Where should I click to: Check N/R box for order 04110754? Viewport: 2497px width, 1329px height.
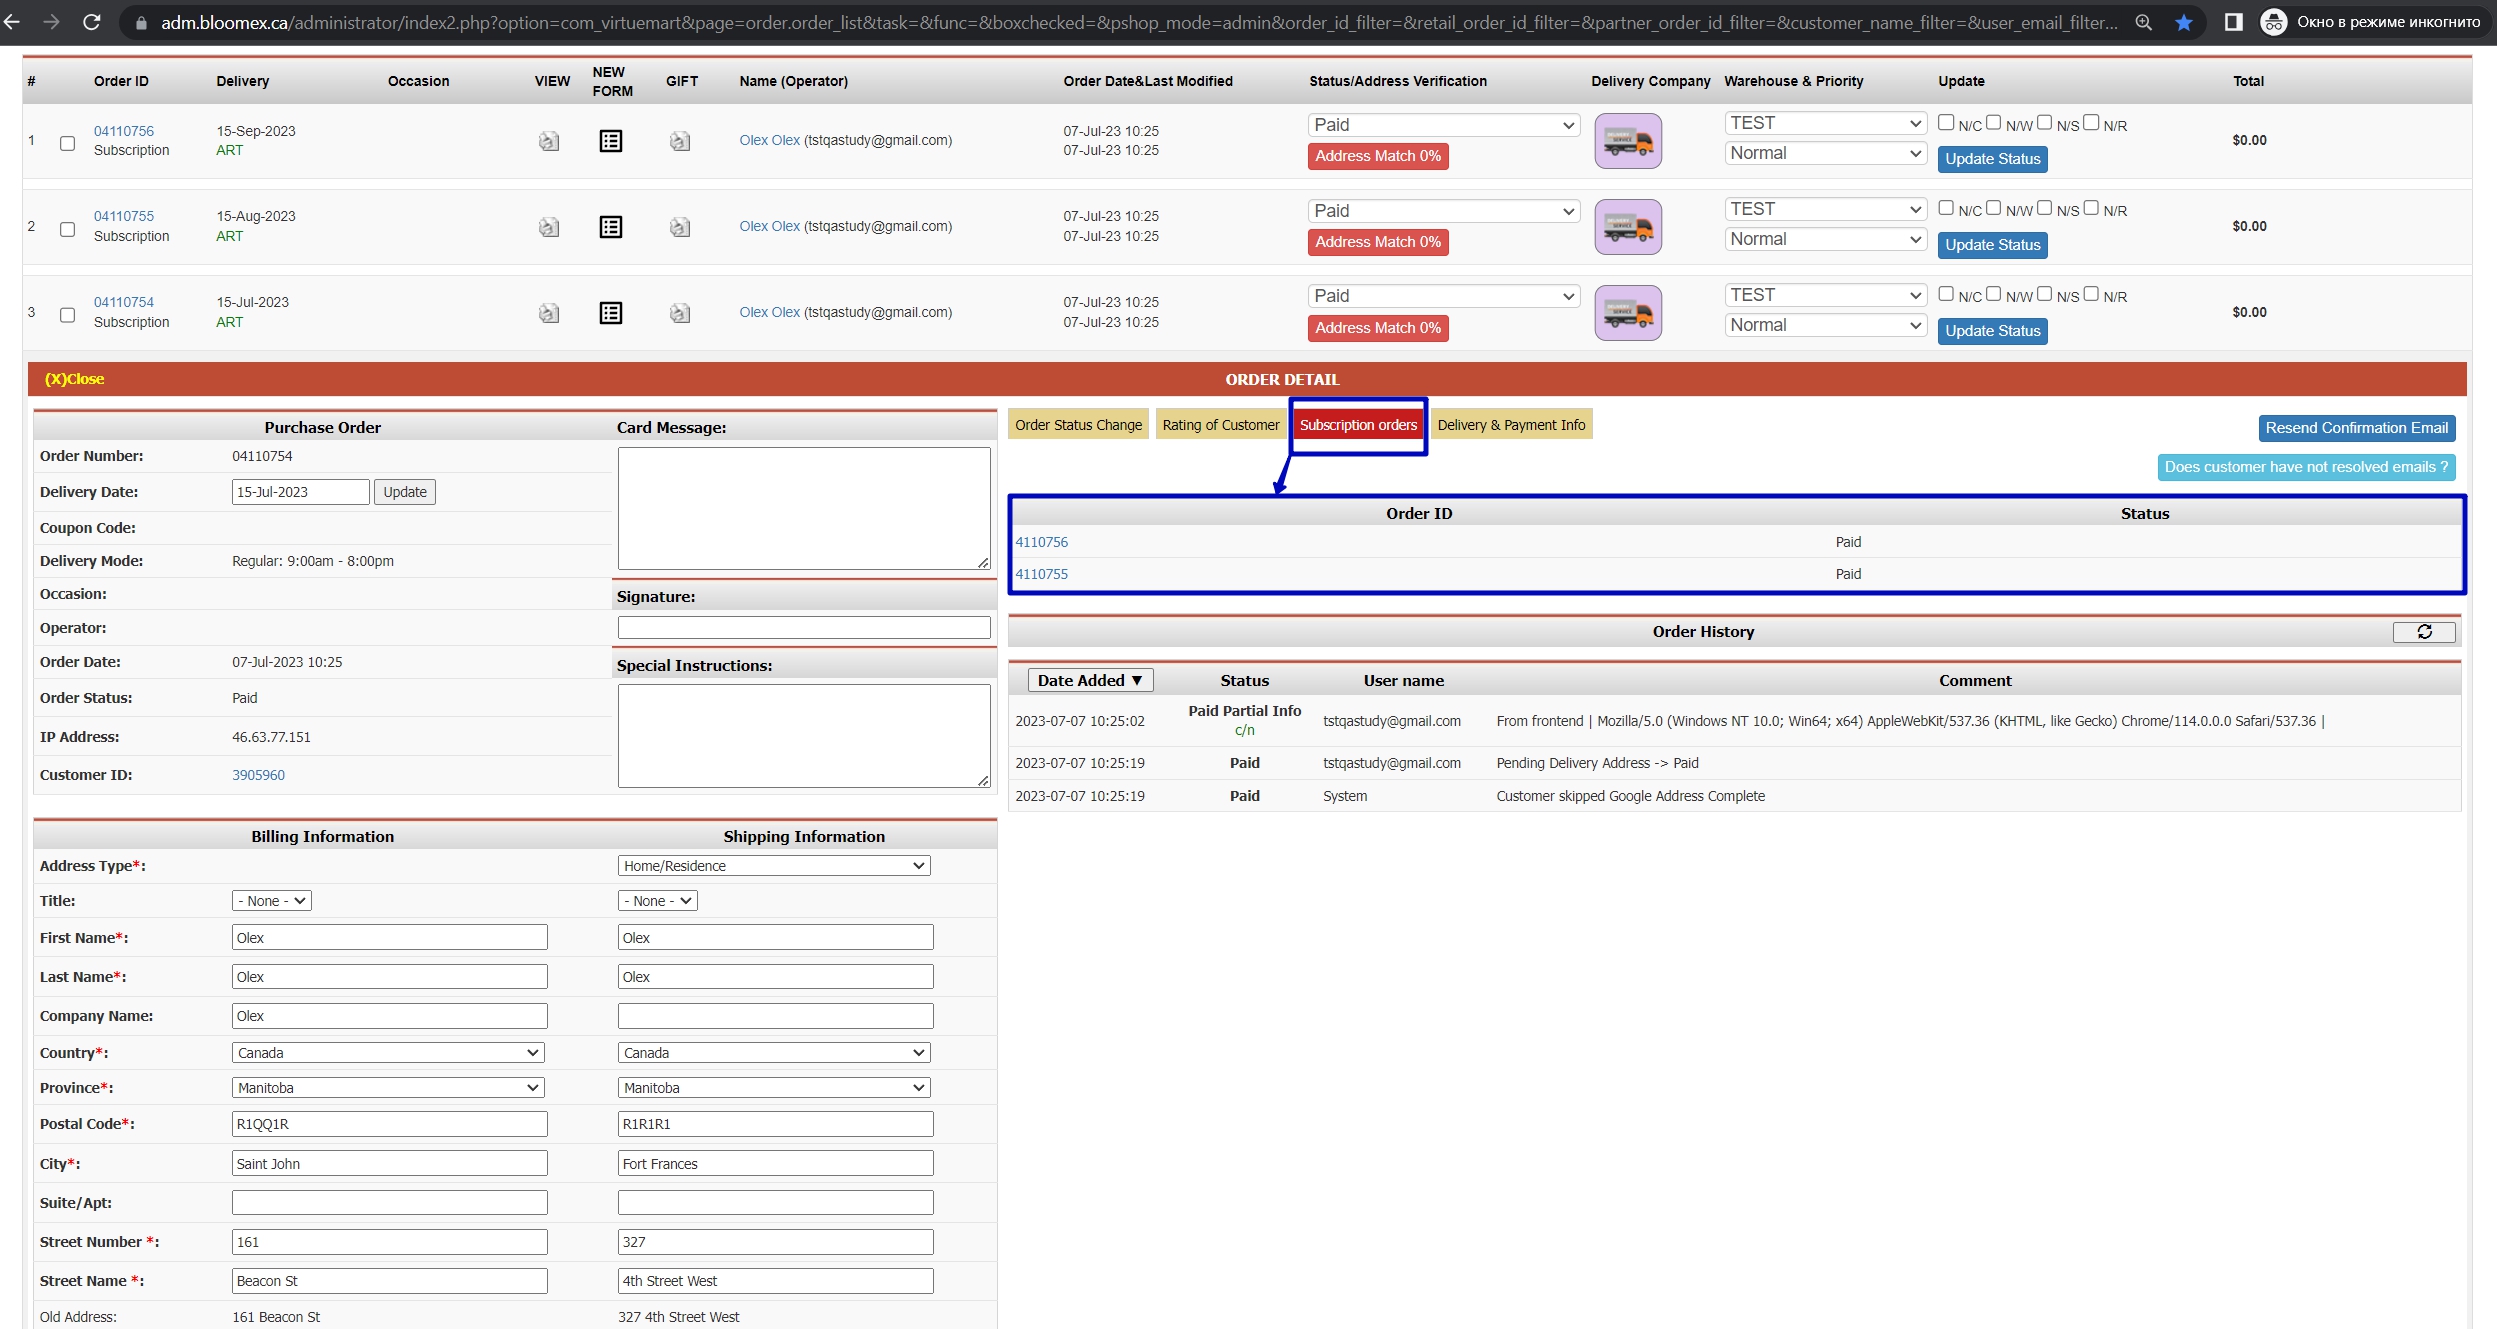(x=2091, y=294)
